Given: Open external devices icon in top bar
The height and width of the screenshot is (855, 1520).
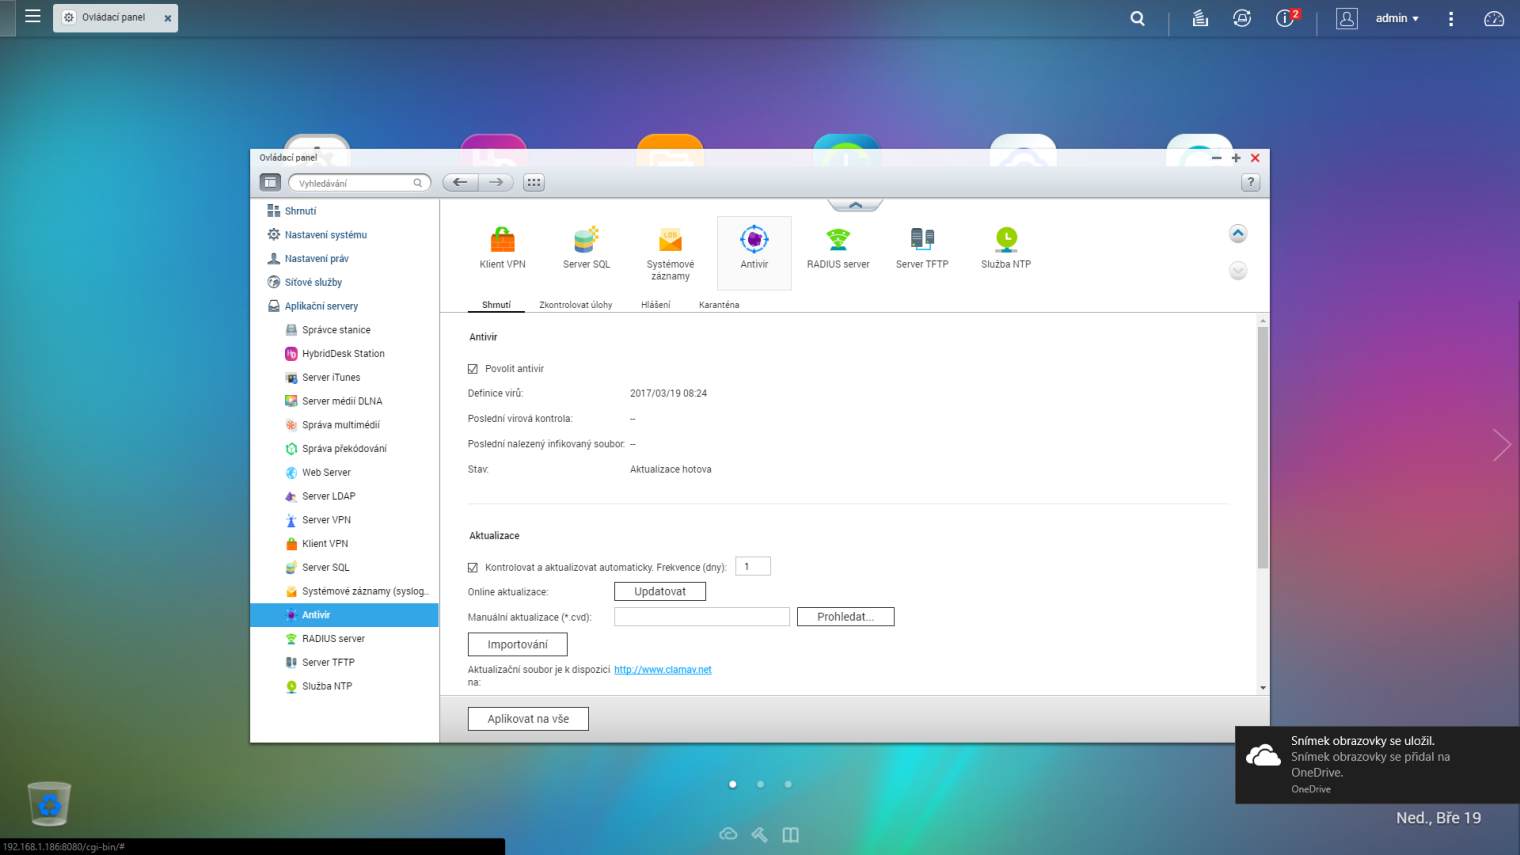Looking at the screenshot, I should (x=1242, y=18).
